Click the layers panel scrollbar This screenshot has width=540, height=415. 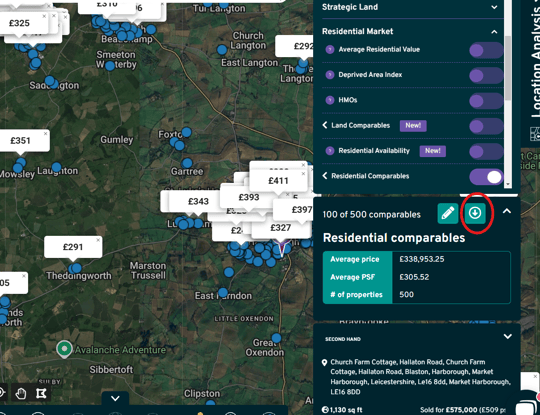click(507, 67)
